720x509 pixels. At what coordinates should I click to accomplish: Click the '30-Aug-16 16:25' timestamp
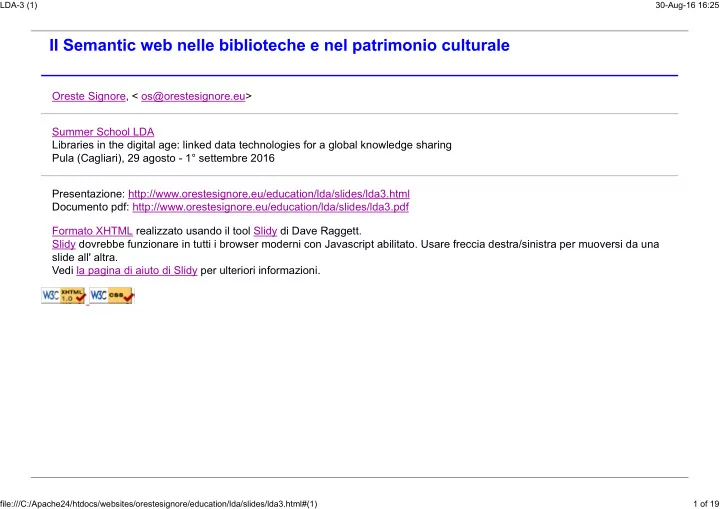pyautogui.click(x=687, y=5)
